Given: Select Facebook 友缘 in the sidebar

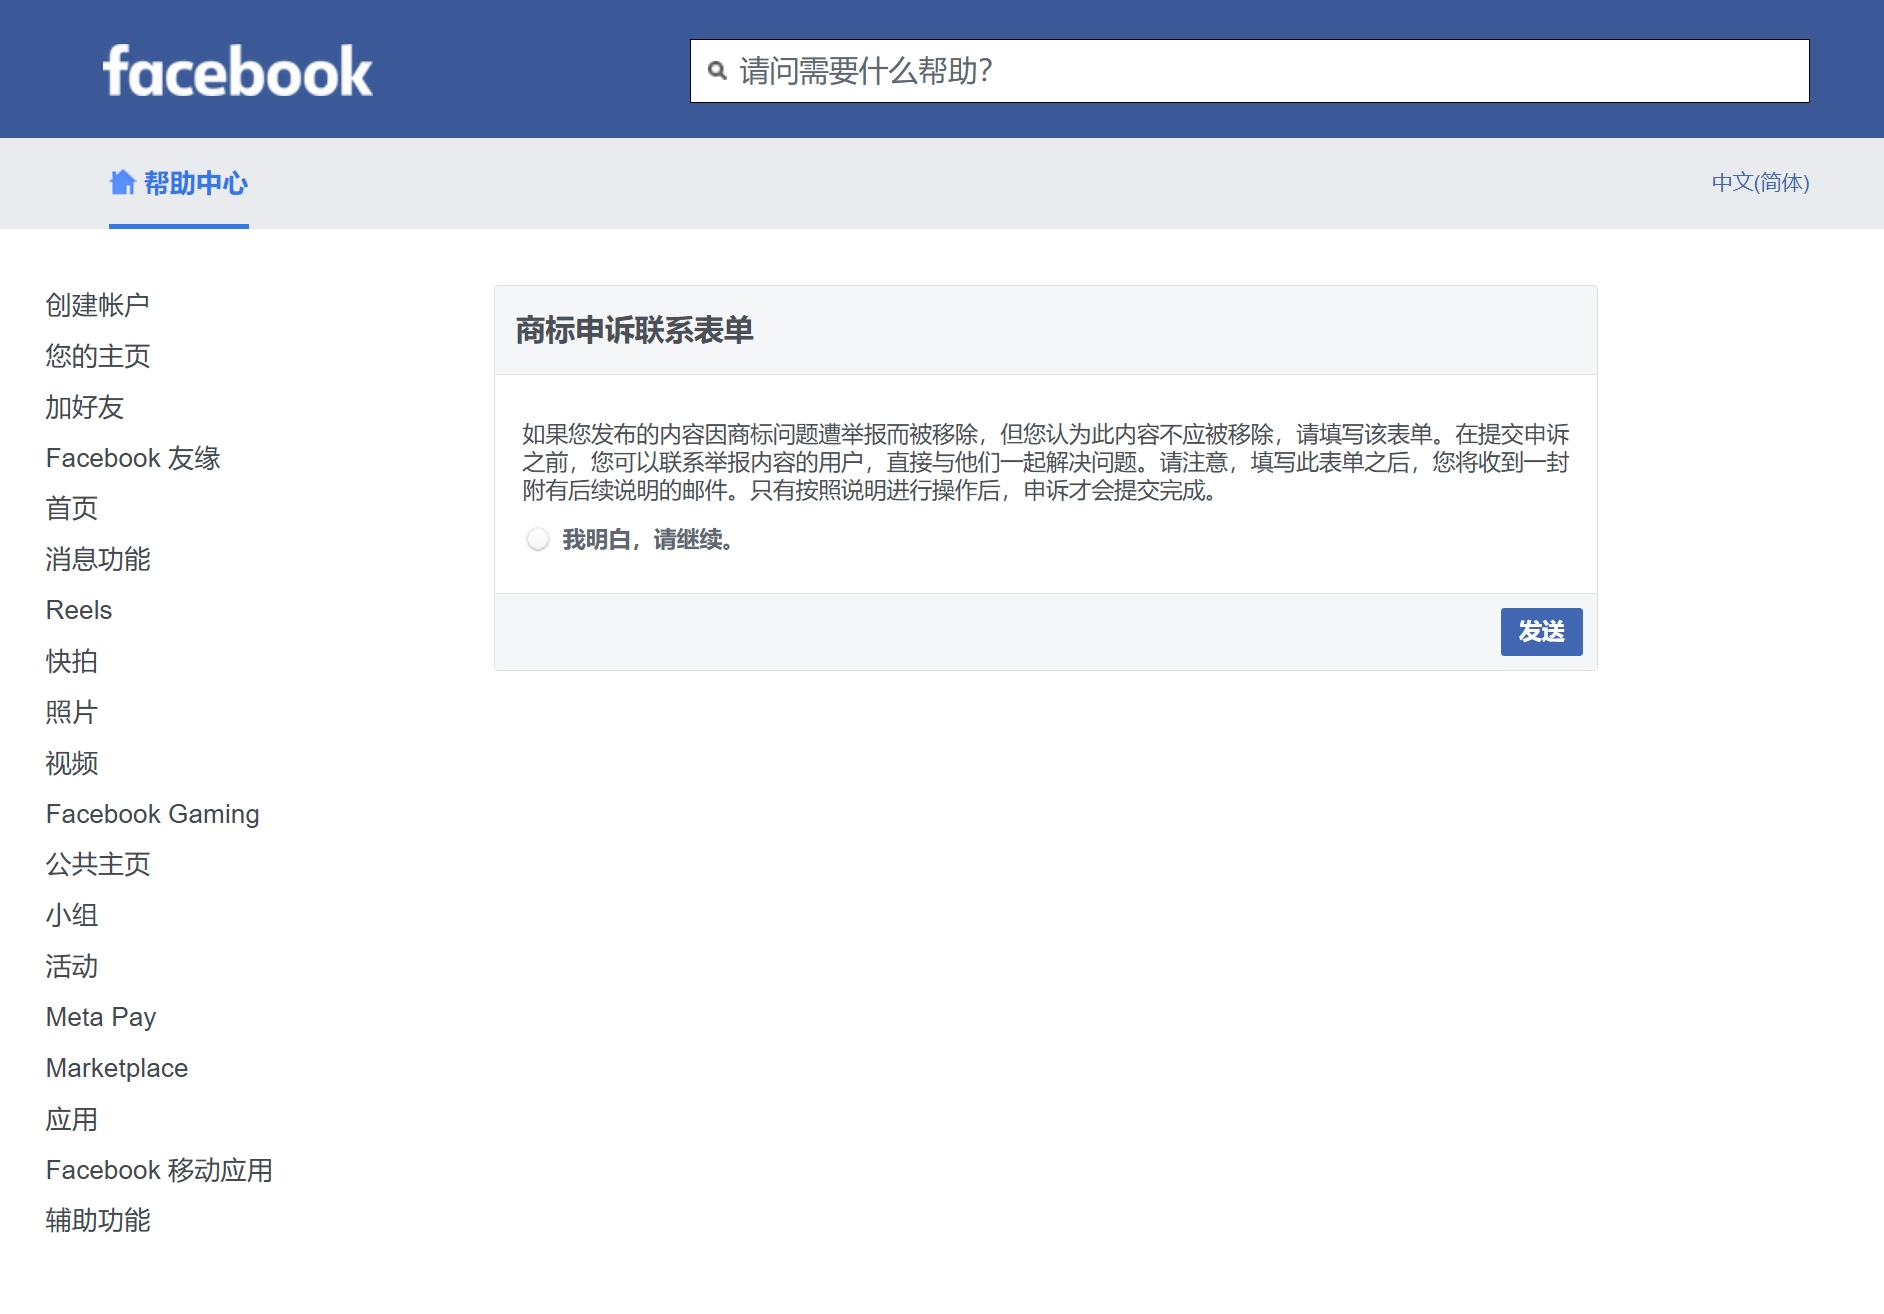Looking at the screenshot, I should coord(133,458).
